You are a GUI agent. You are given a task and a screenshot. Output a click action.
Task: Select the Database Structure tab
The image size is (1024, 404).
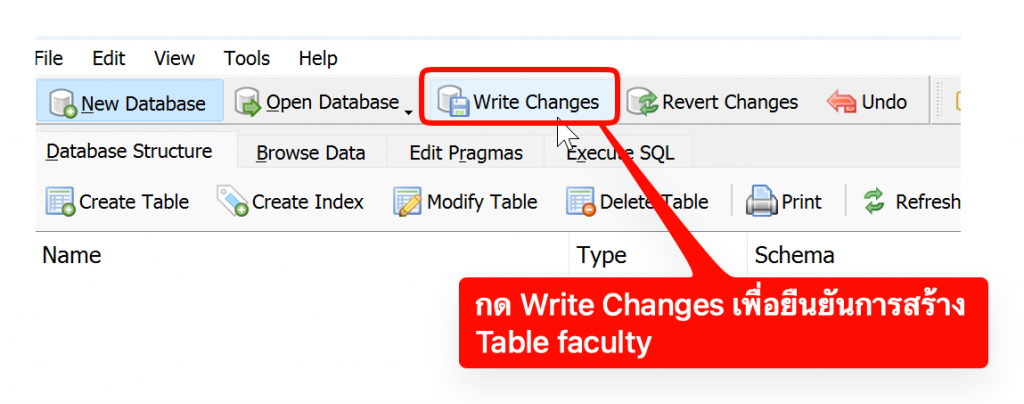[x=129, y=152]
